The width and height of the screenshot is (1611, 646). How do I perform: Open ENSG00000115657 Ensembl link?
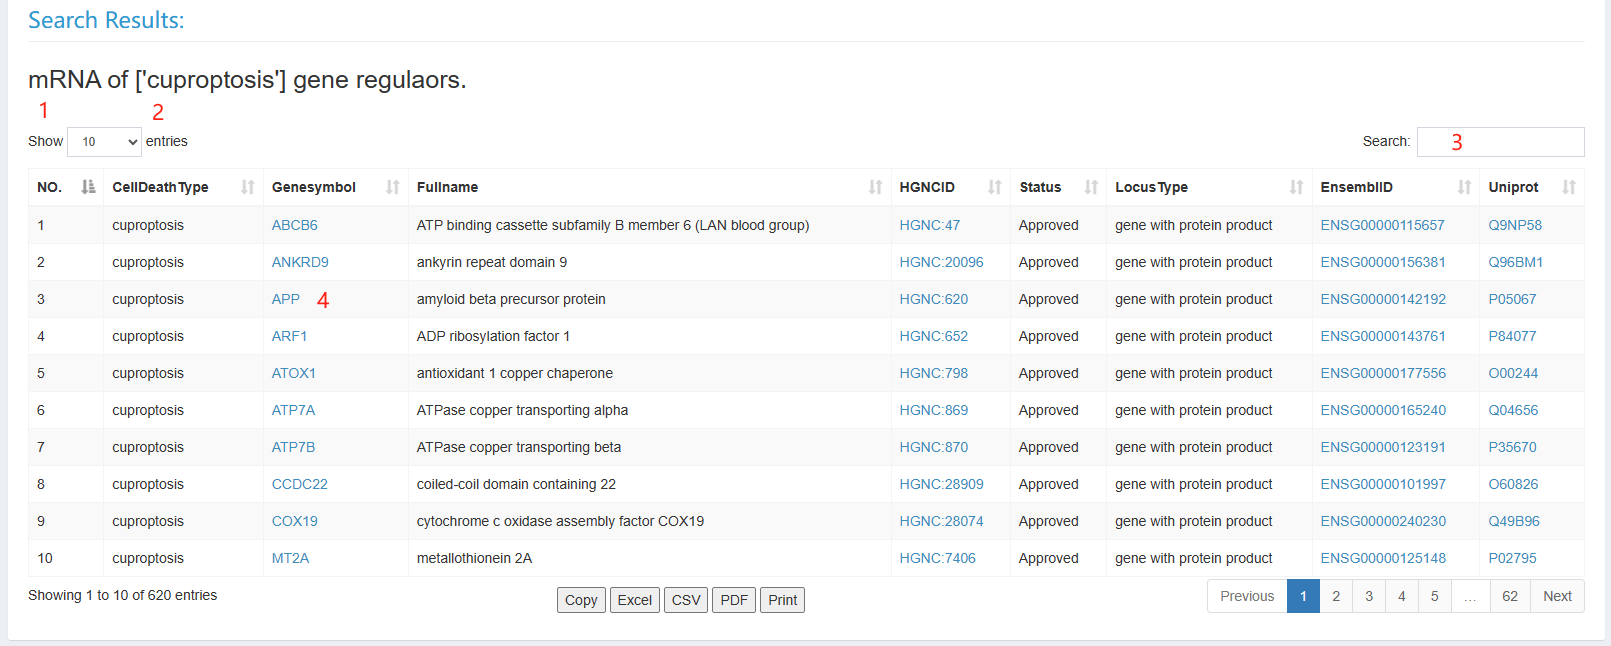tap(1383, 225)
